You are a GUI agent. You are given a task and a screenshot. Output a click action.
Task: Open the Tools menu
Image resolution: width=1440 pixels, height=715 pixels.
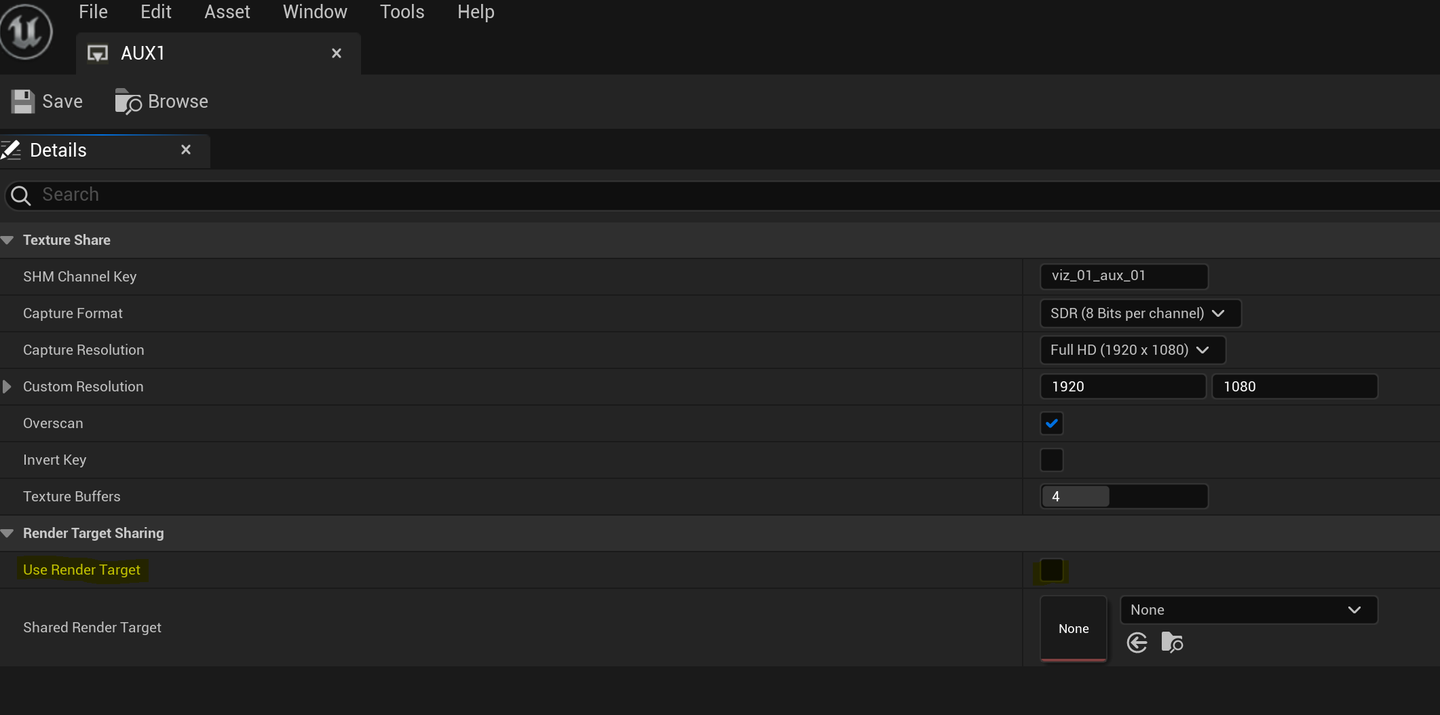402,12
